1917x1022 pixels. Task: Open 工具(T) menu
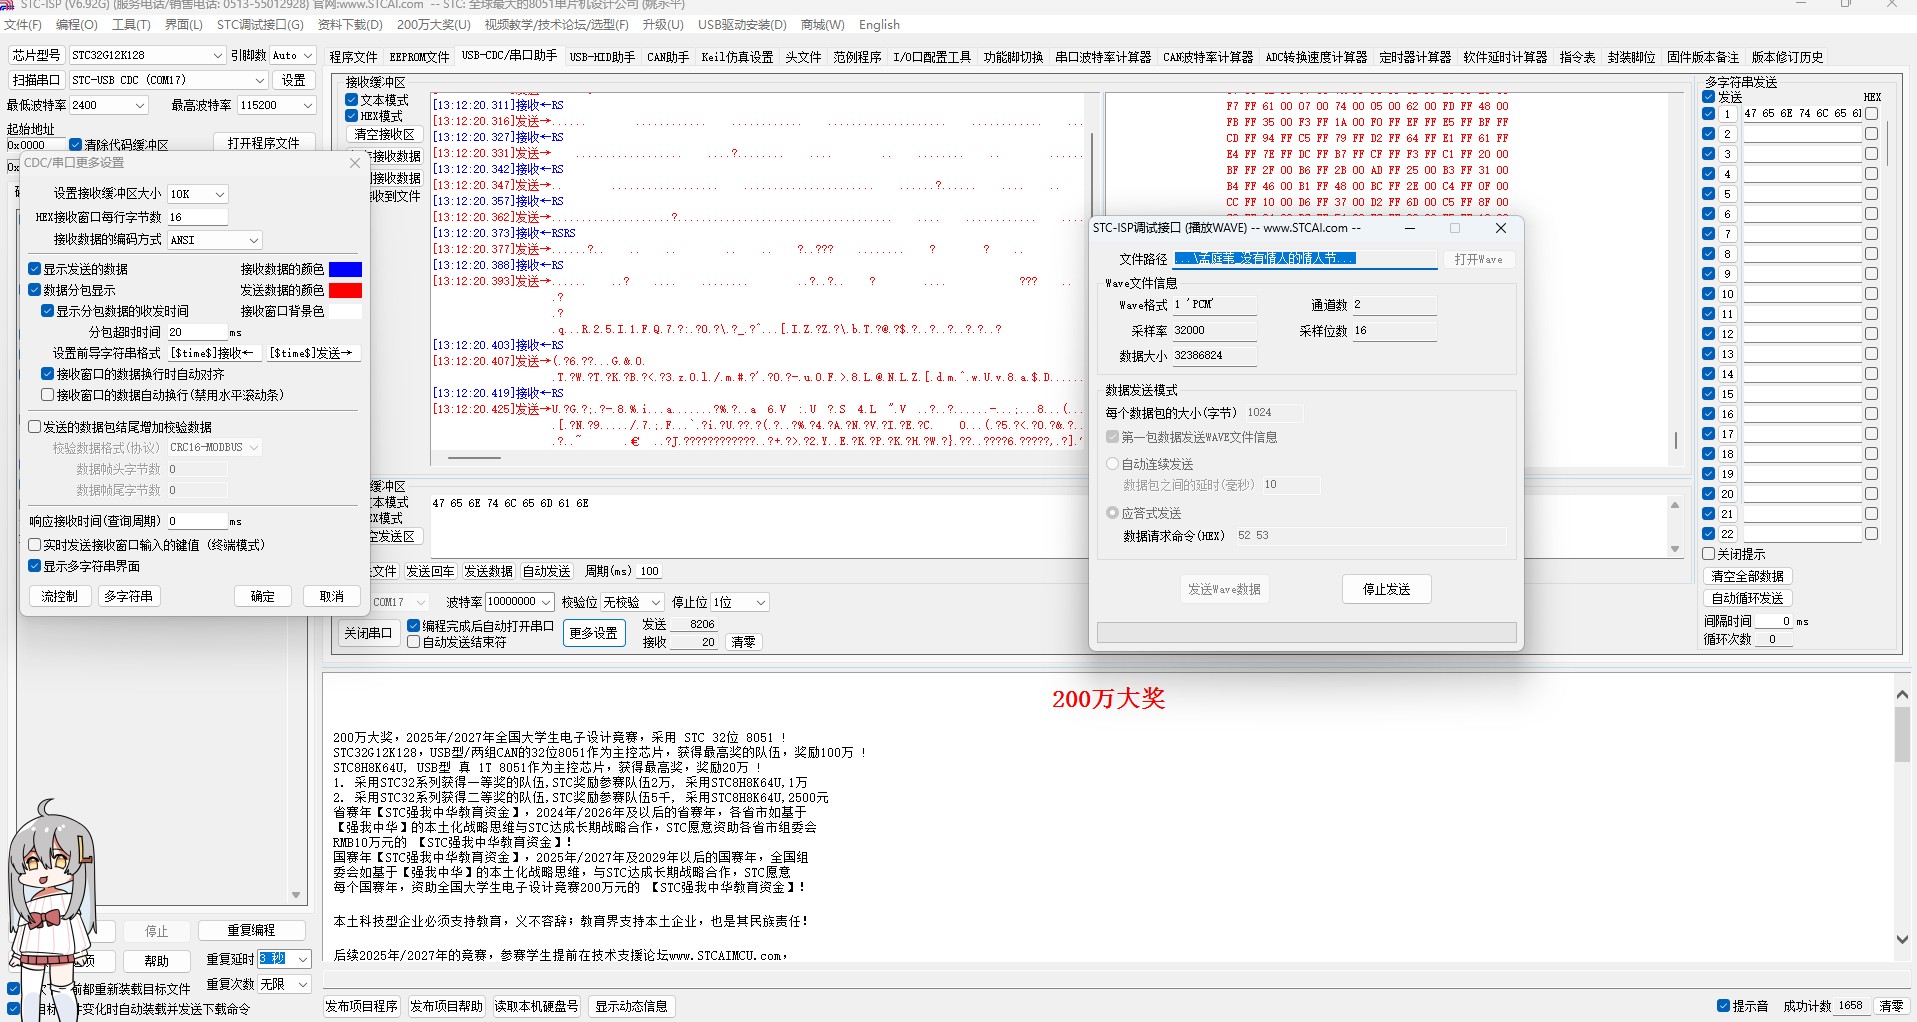[x=131, y=25]
